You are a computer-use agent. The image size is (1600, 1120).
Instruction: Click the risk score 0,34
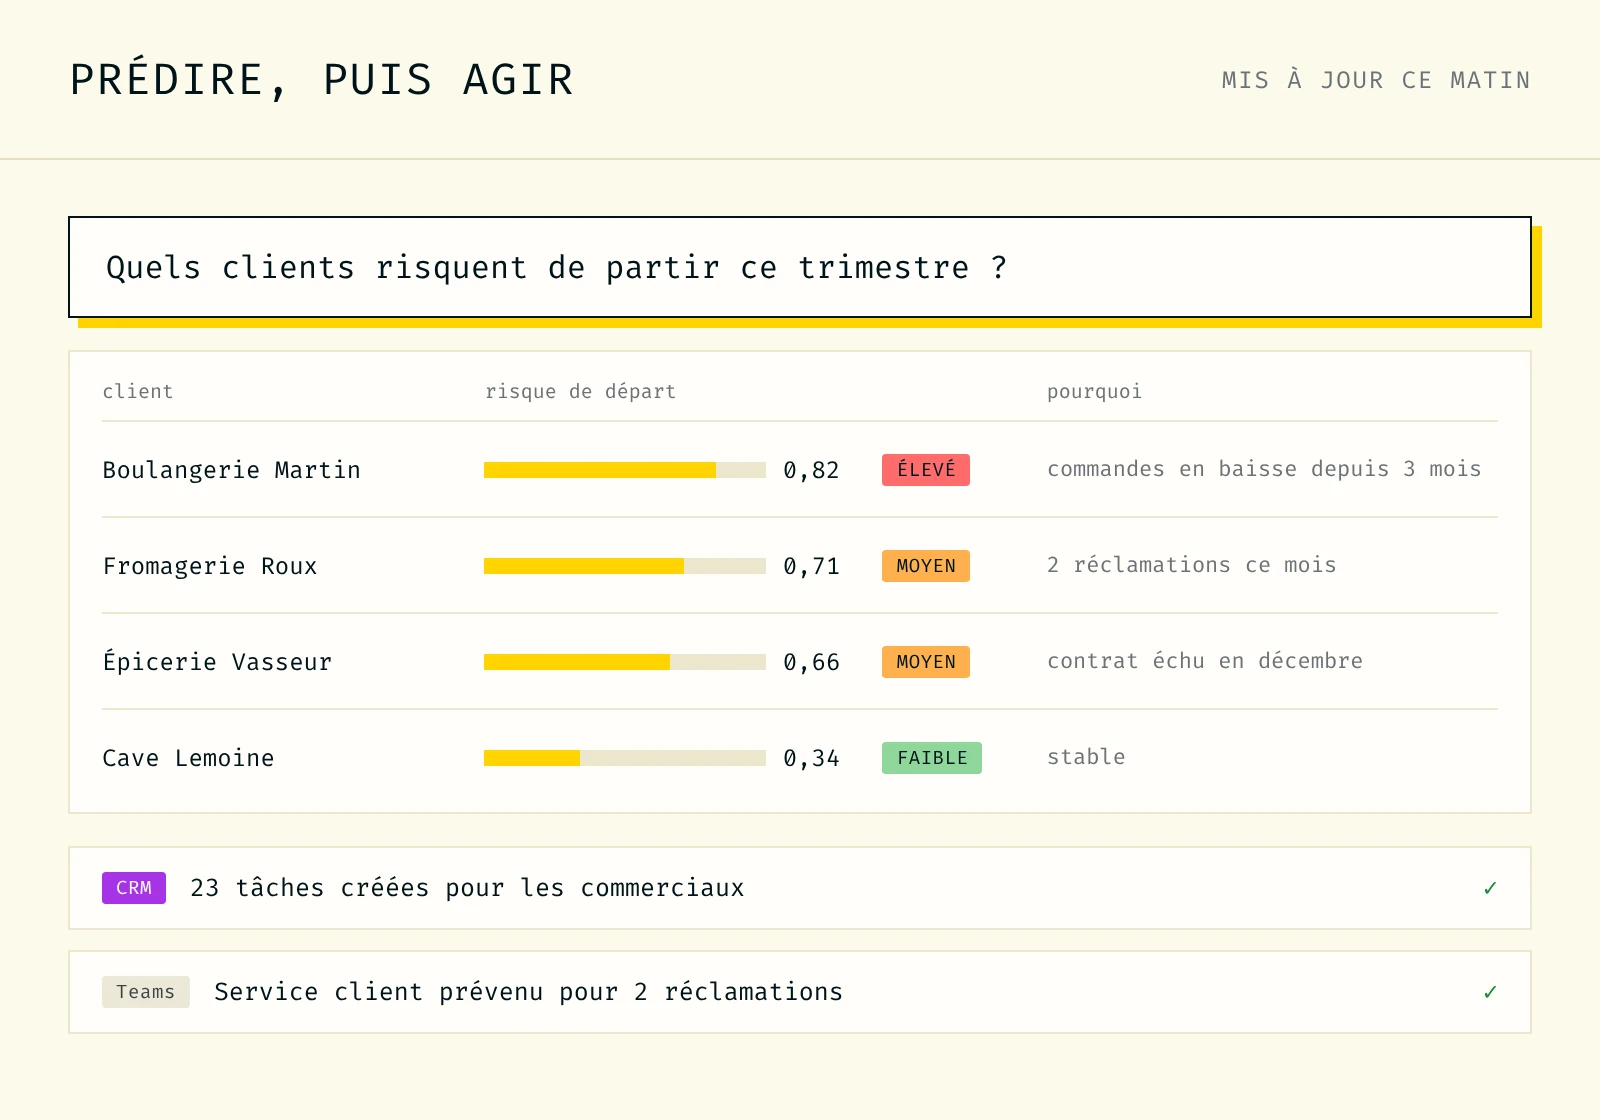coord(811,758)
